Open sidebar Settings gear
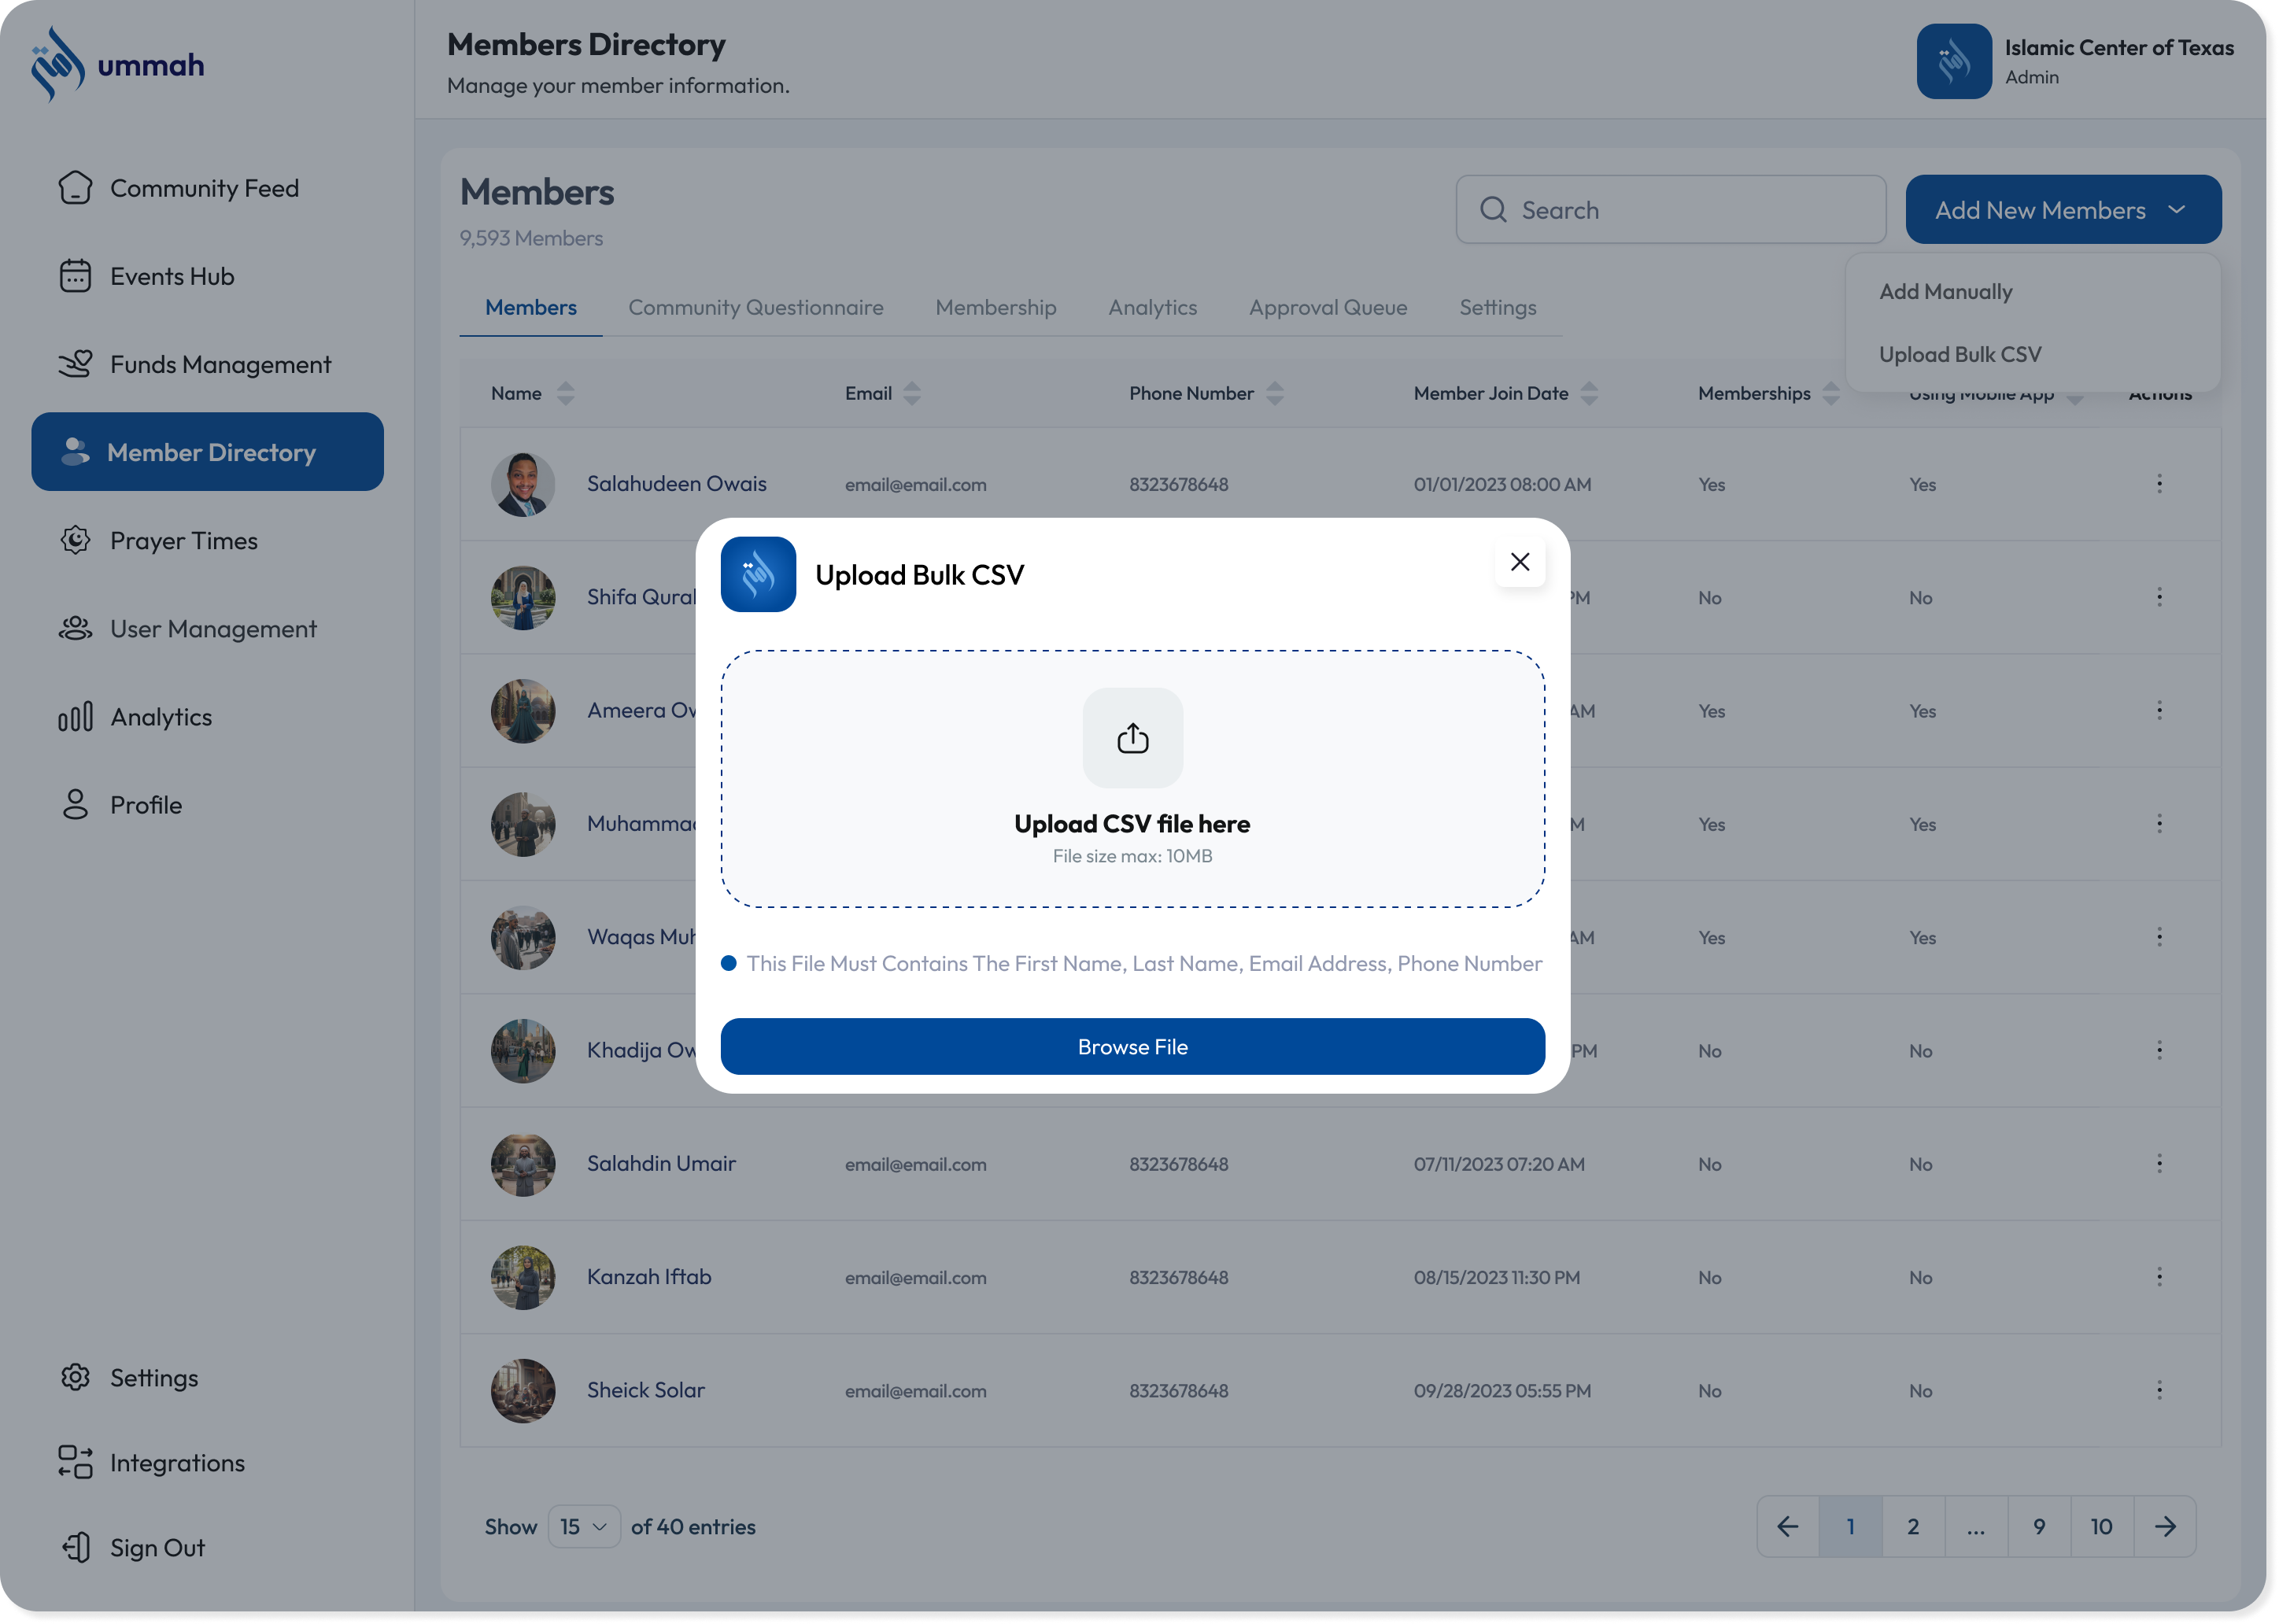Screen dimensions: 2279x1624 pos(75,1377)
